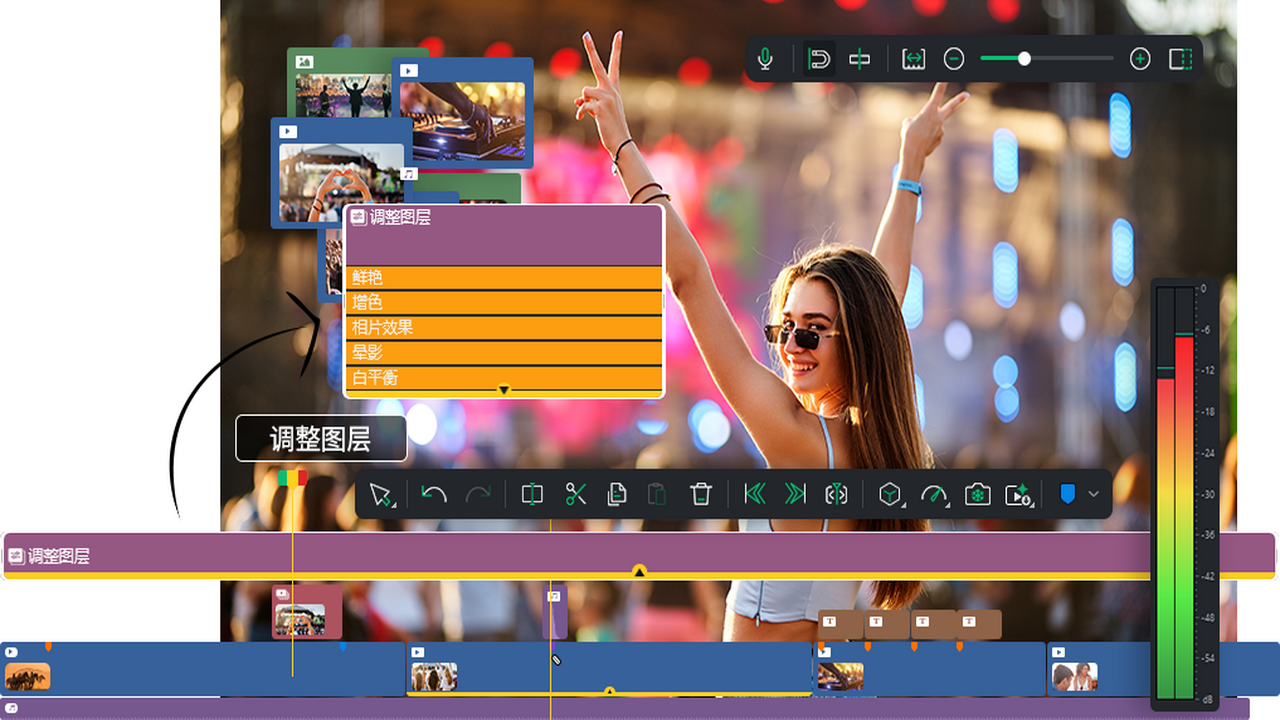Click the plus zoom-in button
The height and width of the screenshot is (720, 1280).
click(1139, 60)
